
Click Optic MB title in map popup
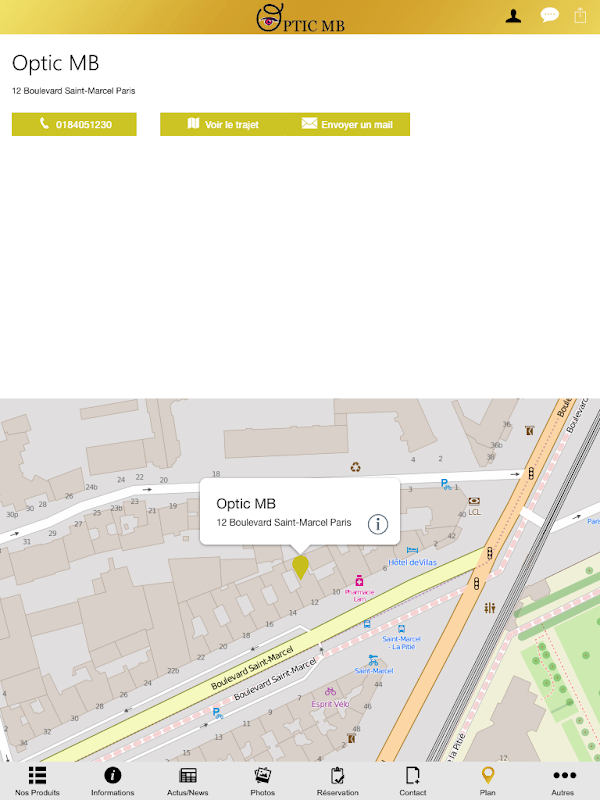coord(246,504)
